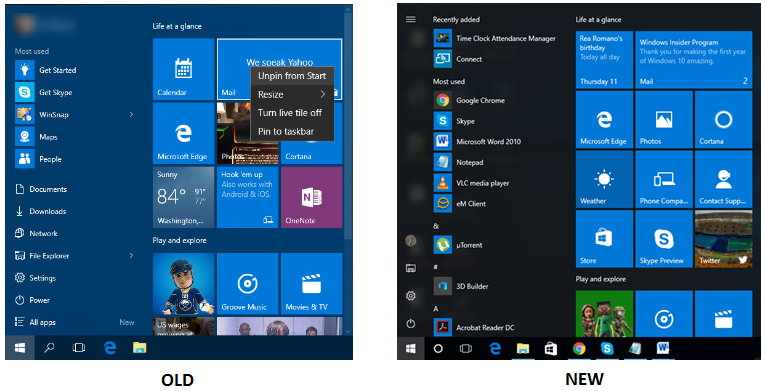Open People from OLD Most used list

39,159
